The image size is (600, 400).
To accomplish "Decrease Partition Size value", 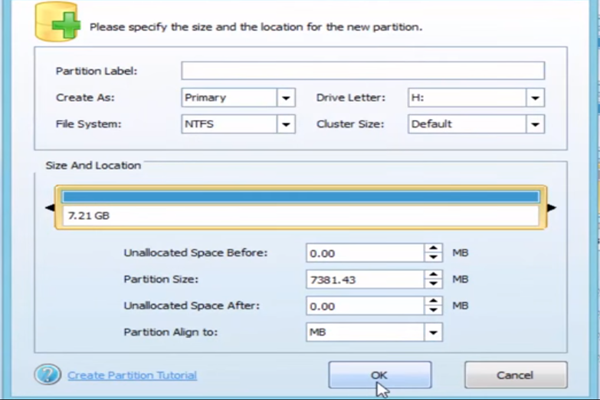I will point(433,284).
